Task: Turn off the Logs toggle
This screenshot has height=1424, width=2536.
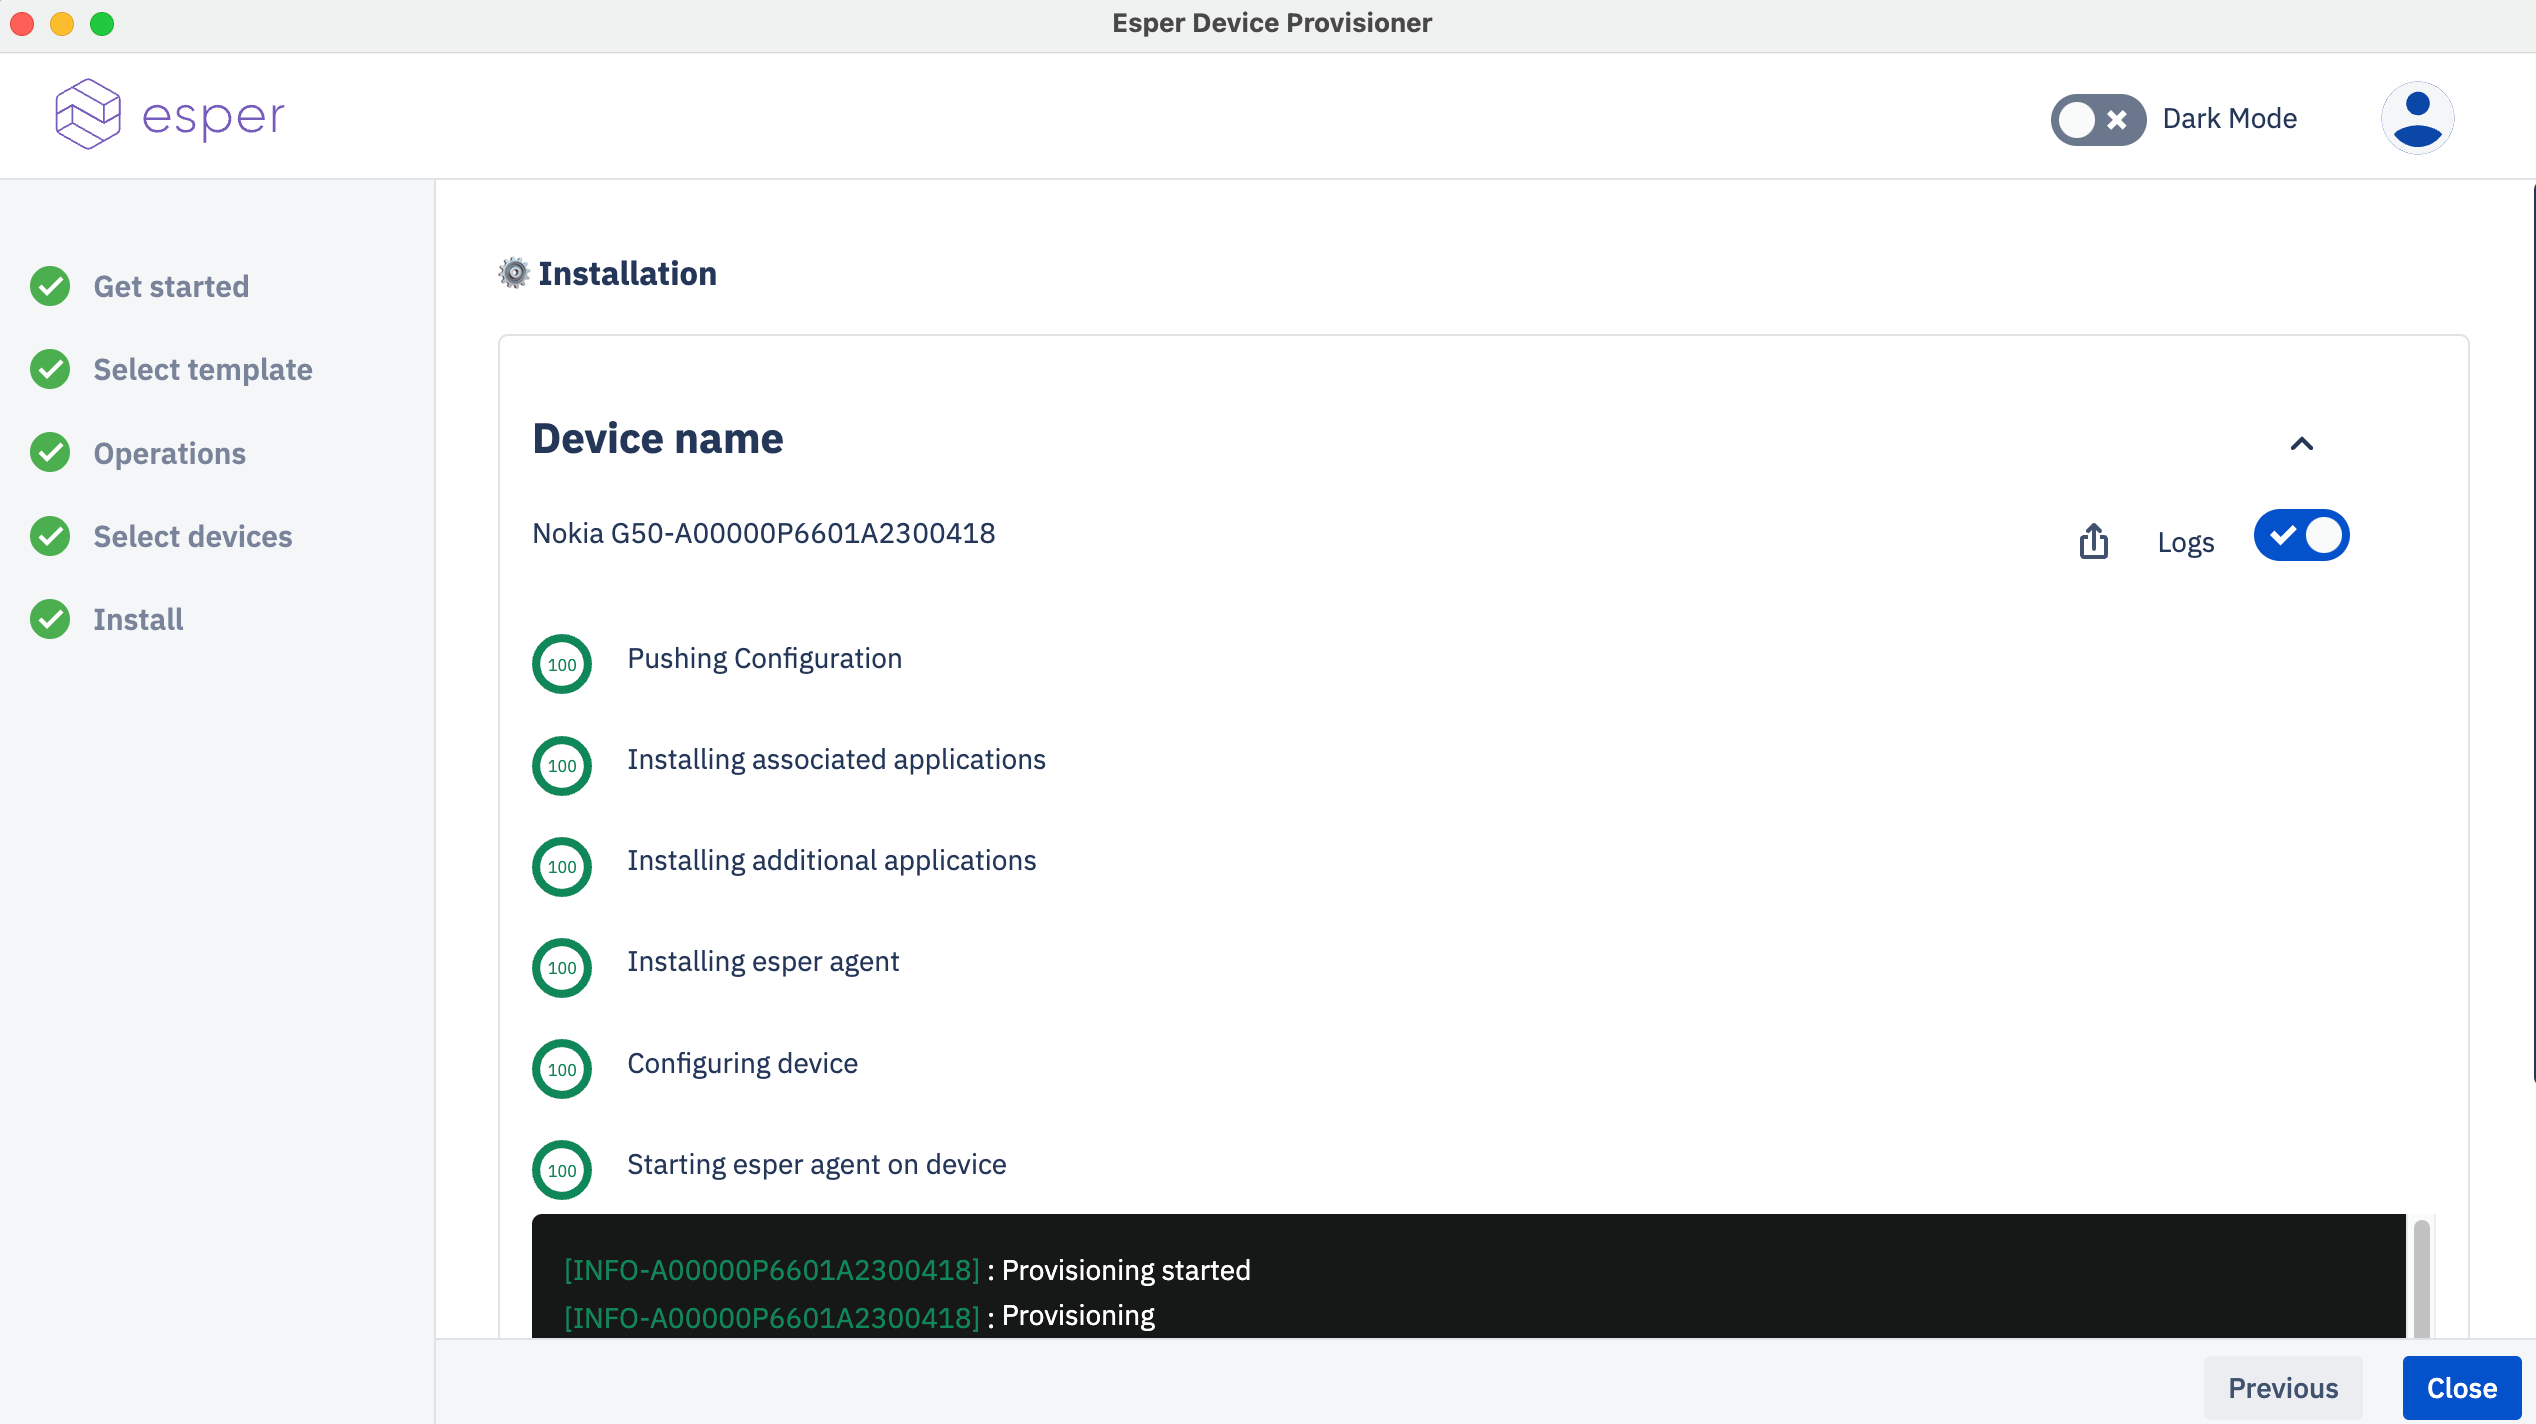Action: coord(2301,535)
